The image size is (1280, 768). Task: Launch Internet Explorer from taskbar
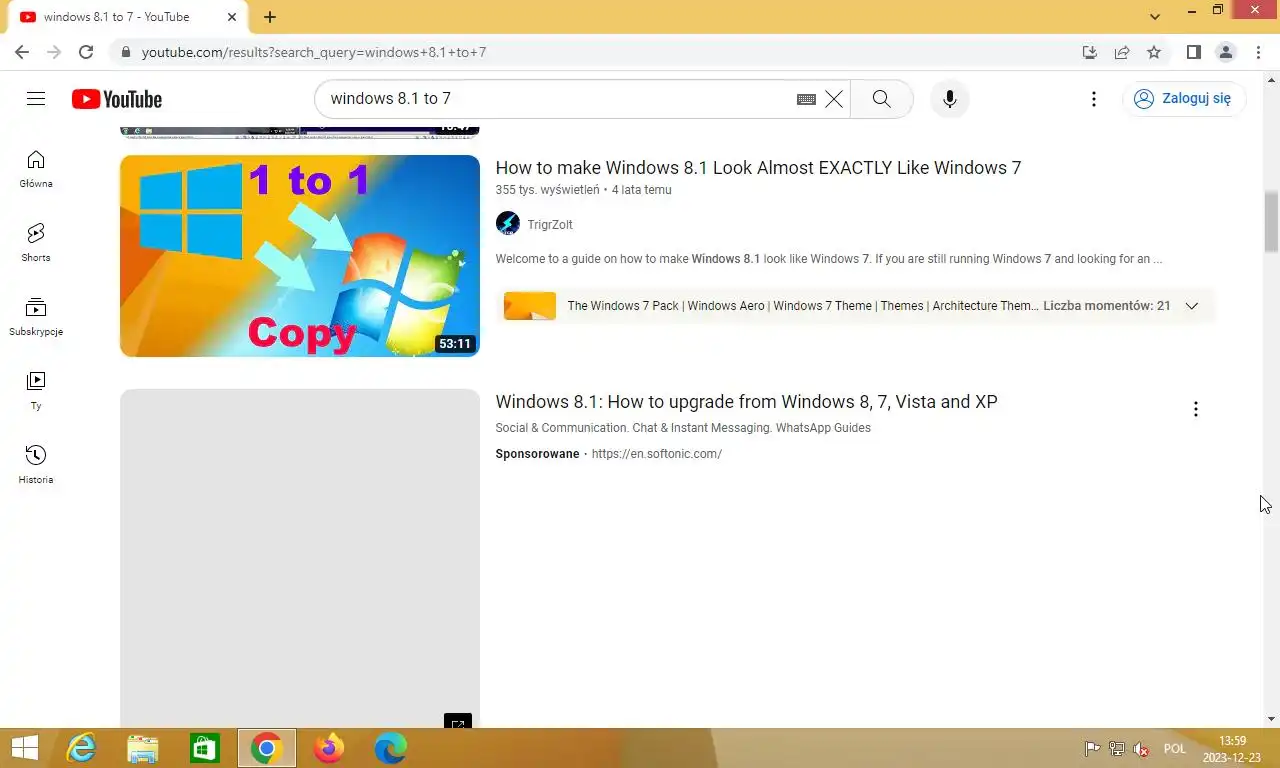coord(81,748)
